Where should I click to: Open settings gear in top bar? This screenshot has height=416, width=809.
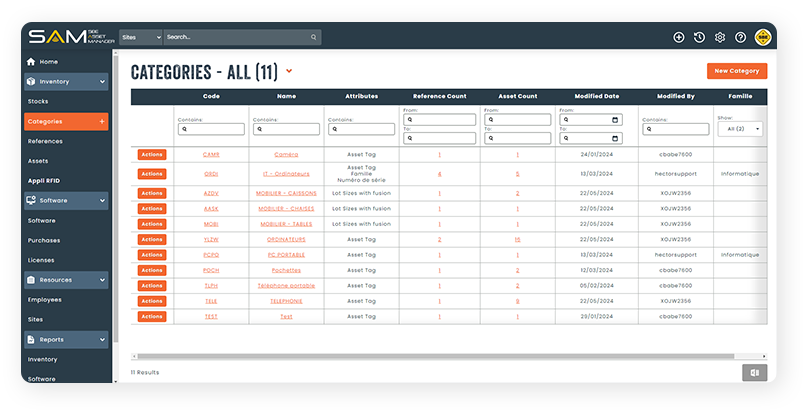tap(719, 37)
